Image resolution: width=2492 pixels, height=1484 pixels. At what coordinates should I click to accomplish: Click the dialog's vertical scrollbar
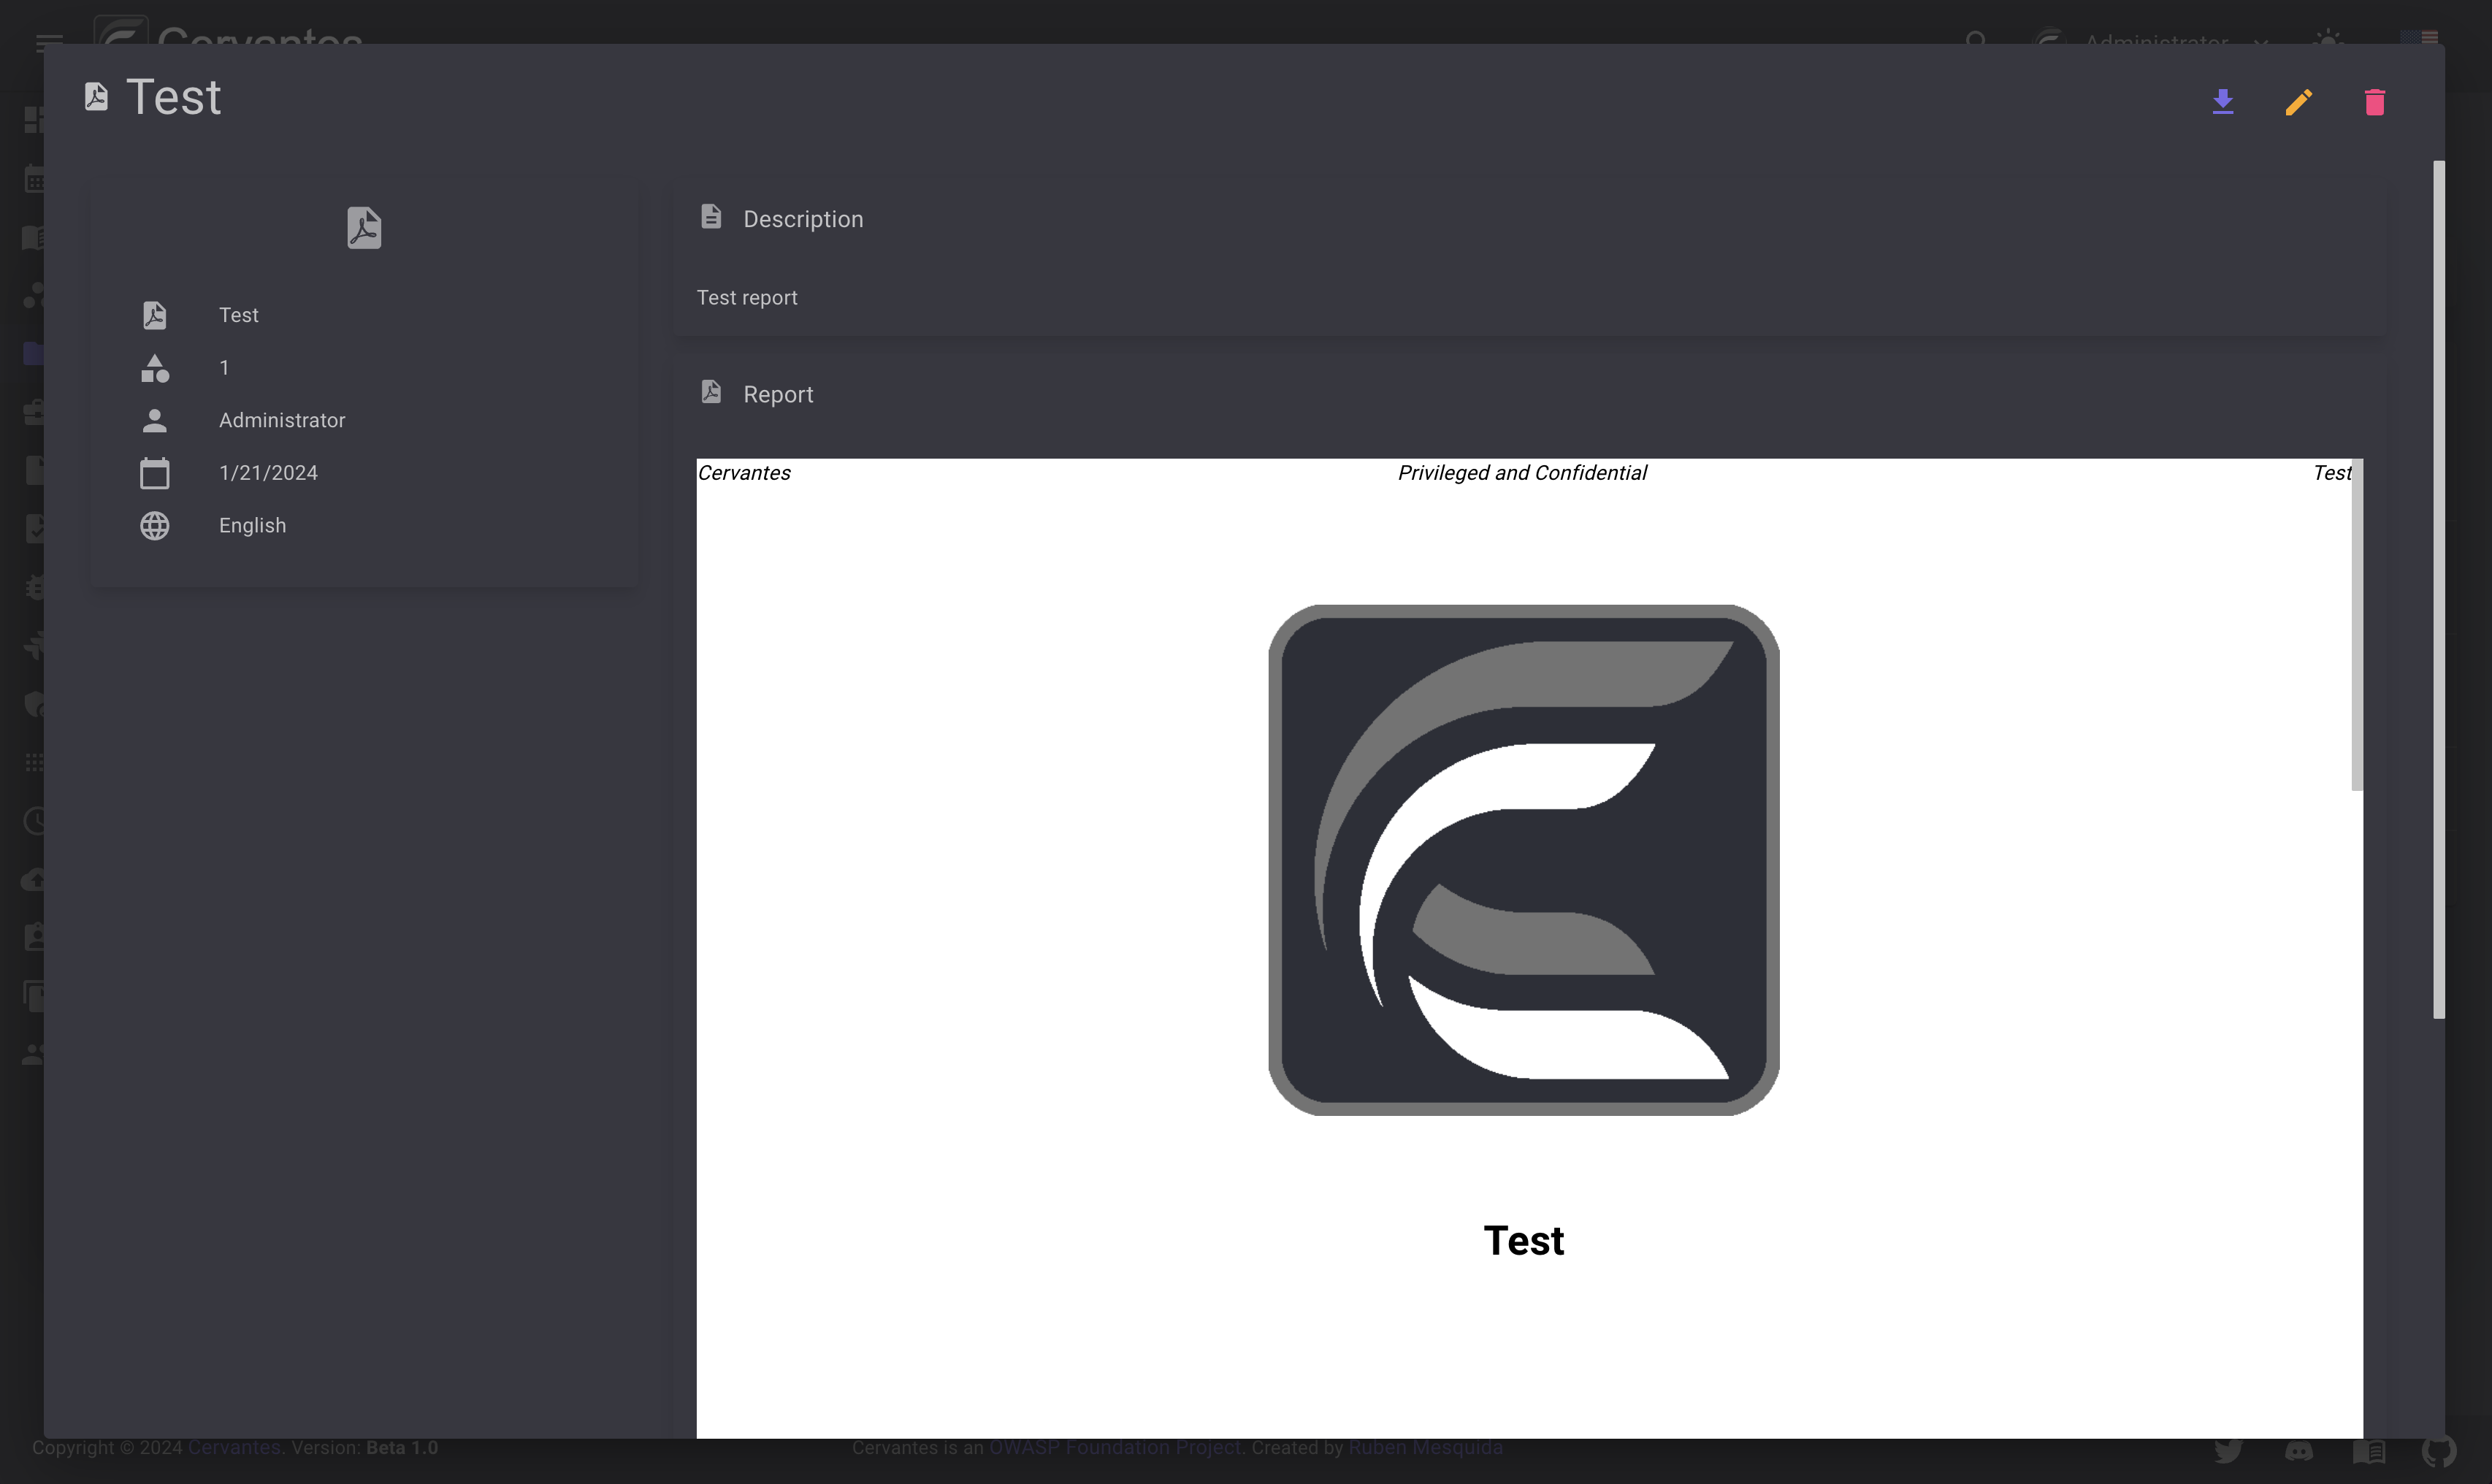click(x=2438, y=590)
